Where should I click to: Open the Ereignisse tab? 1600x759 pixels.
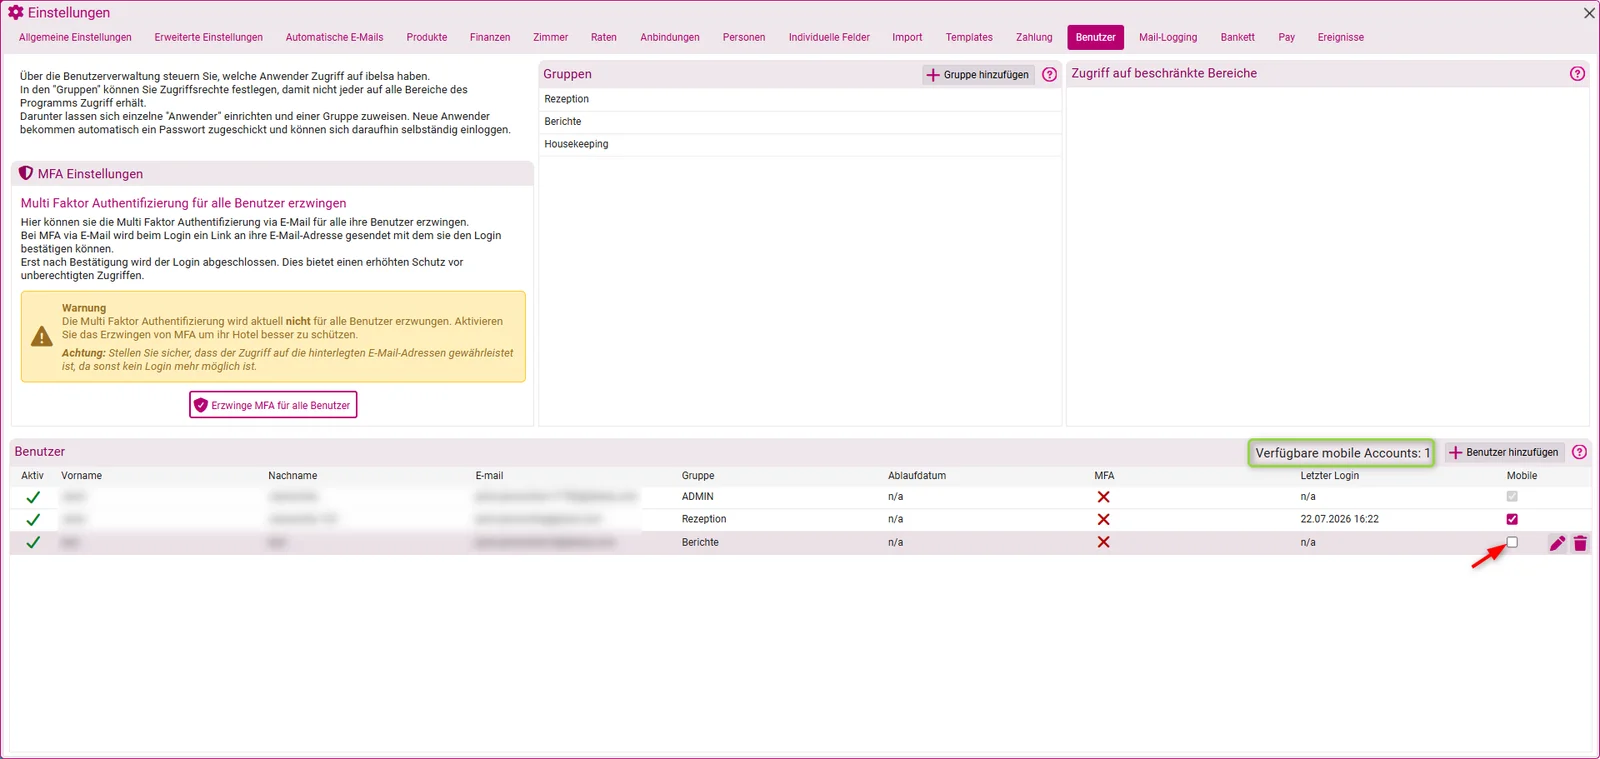(1340, 37)
